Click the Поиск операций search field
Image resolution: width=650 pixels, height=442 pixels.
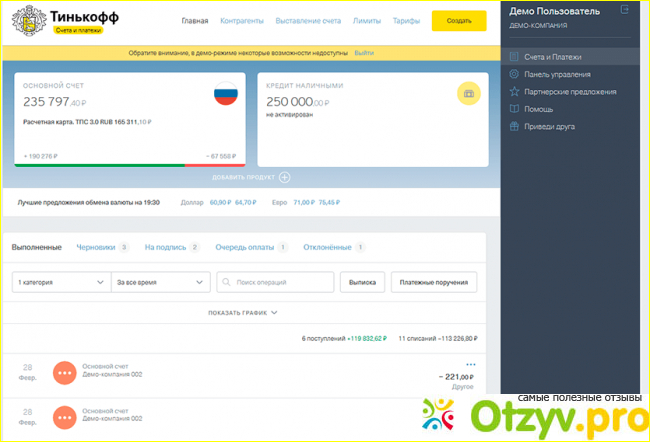(276, 283)
